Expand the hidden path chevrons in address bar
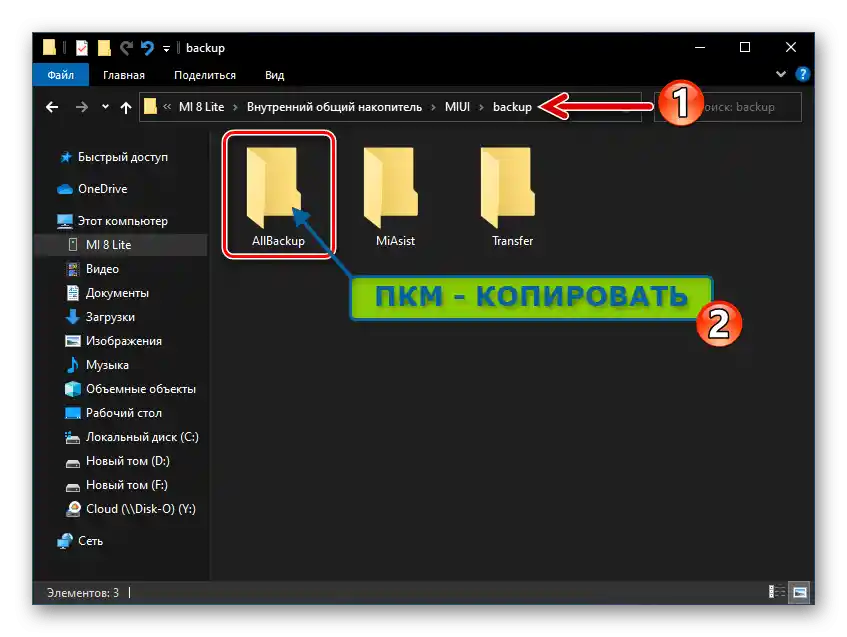This screenshot has width=847, height=637. click(167, 106)
